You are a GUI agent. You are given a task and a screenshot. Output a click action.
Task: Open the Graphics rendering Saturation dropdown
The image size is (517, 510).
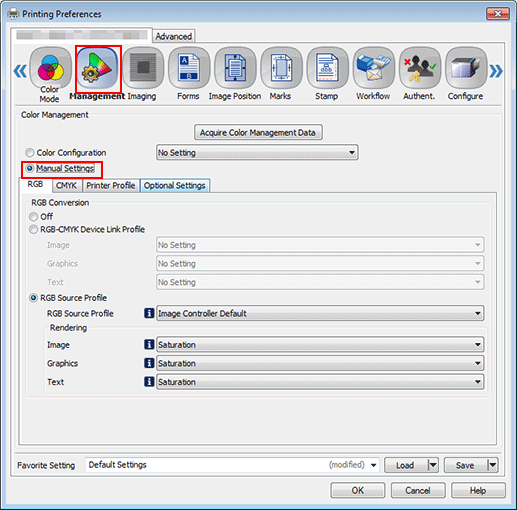pos(320,363)
